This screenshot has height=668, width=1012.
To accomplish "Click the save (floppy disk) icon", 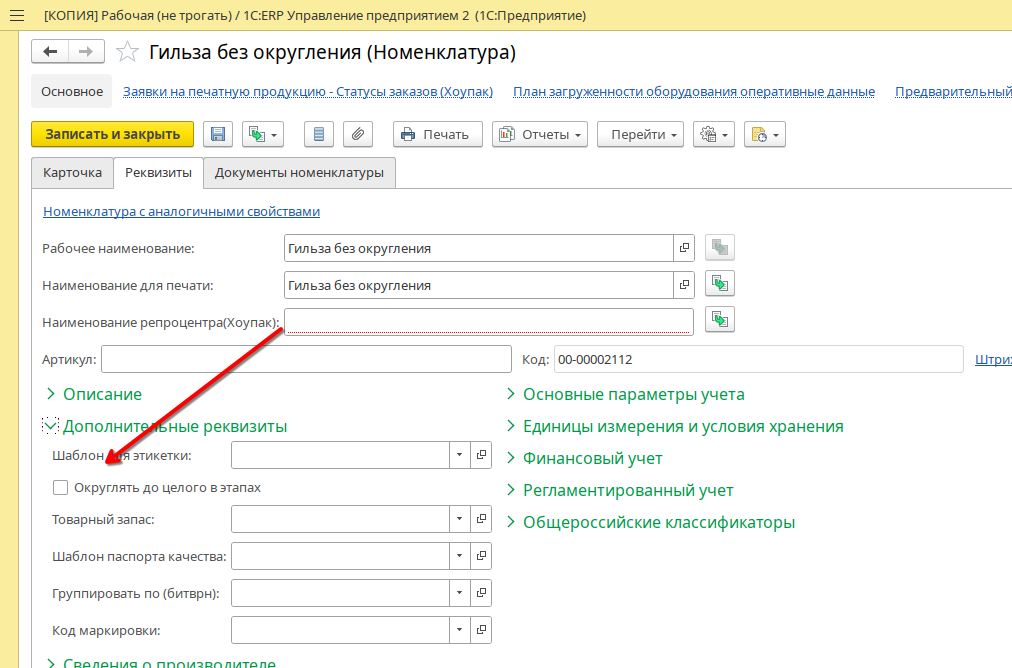I will point(218,135).
